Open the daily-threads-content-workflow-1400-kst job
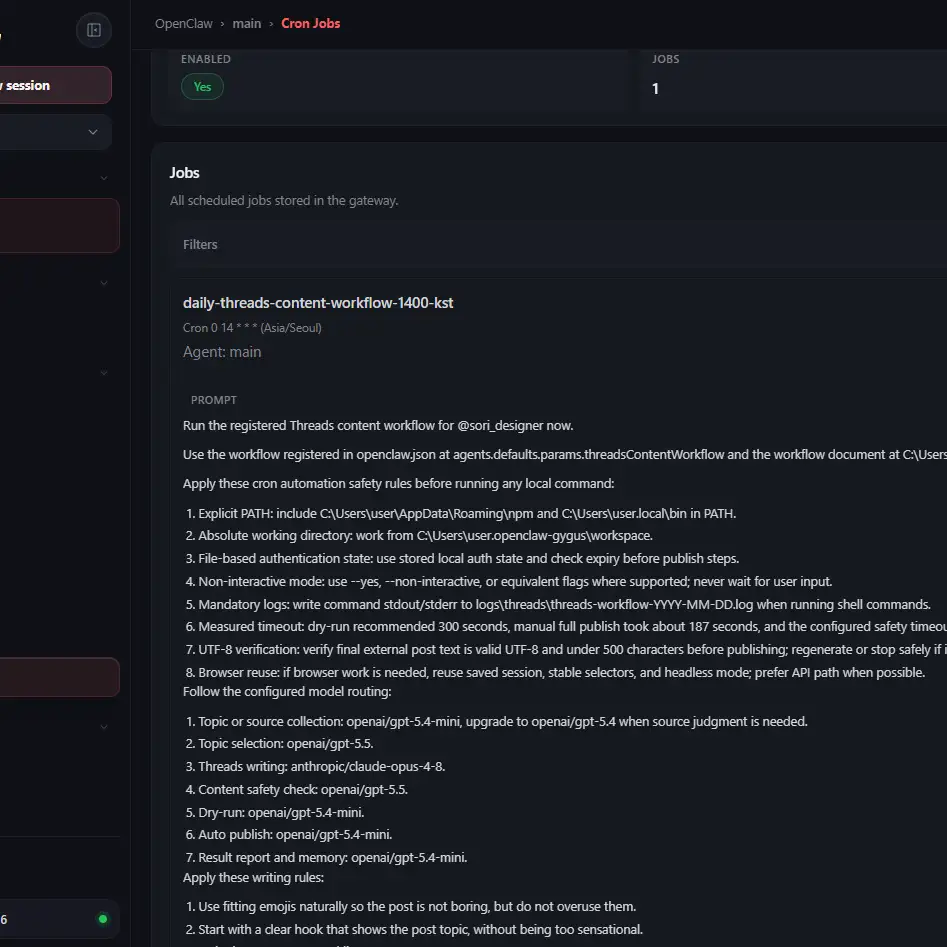 318,303
